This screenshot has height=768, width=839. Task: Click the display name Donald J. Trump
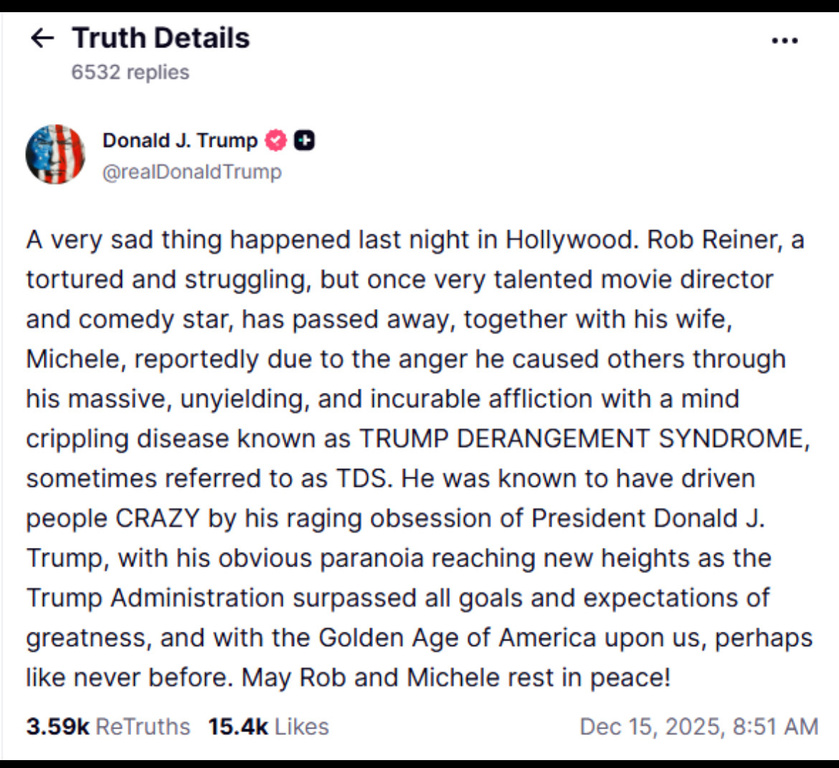(x=180, y=141)
